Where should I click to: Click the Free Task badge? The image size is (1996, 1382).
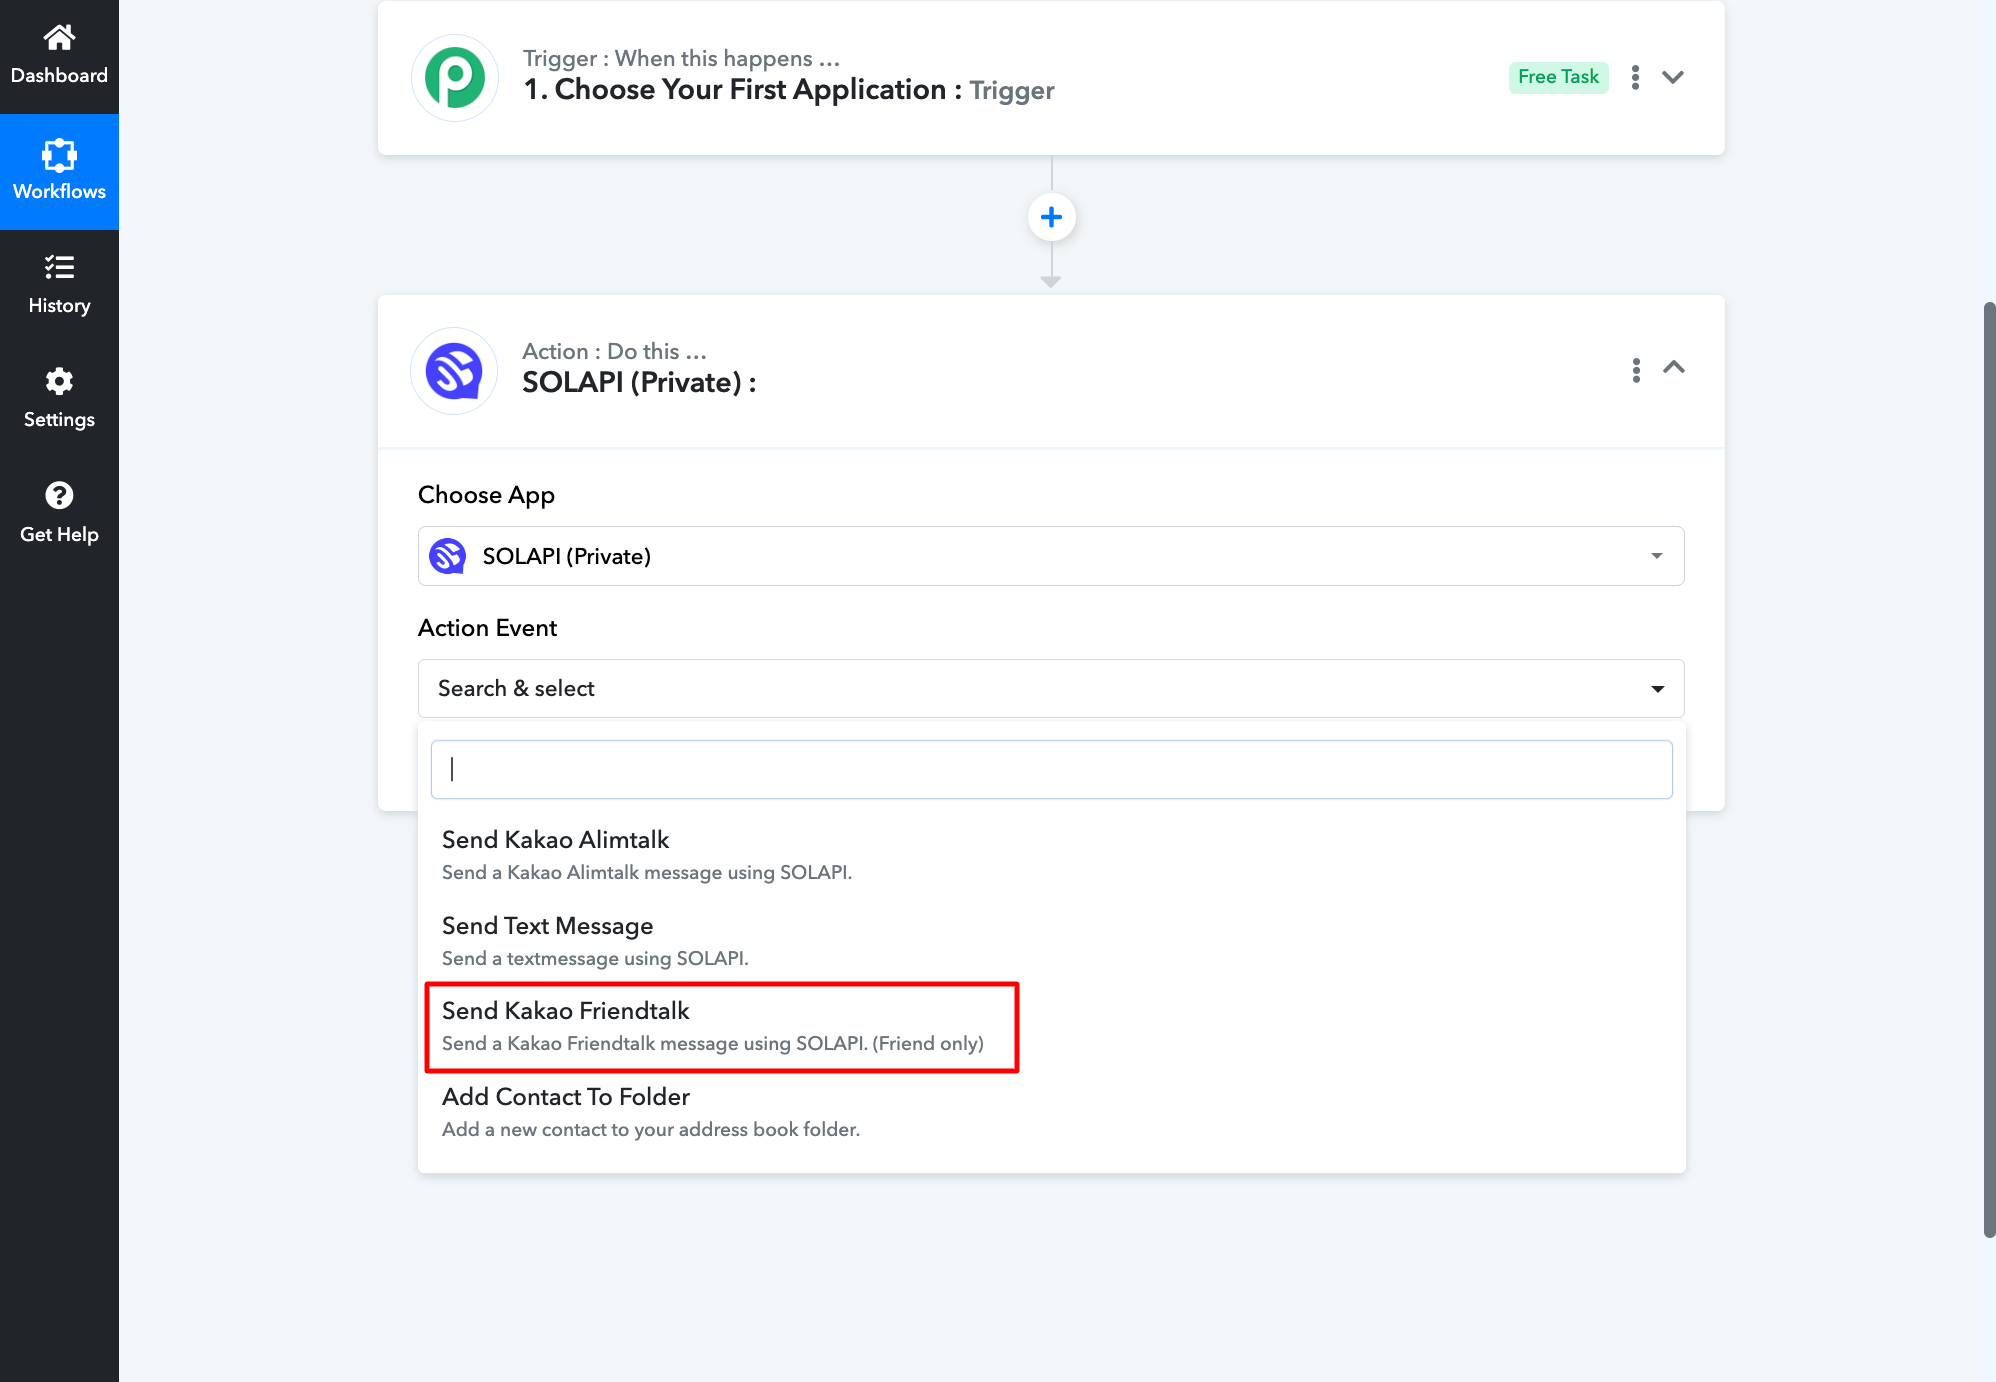click(1558, 77)
